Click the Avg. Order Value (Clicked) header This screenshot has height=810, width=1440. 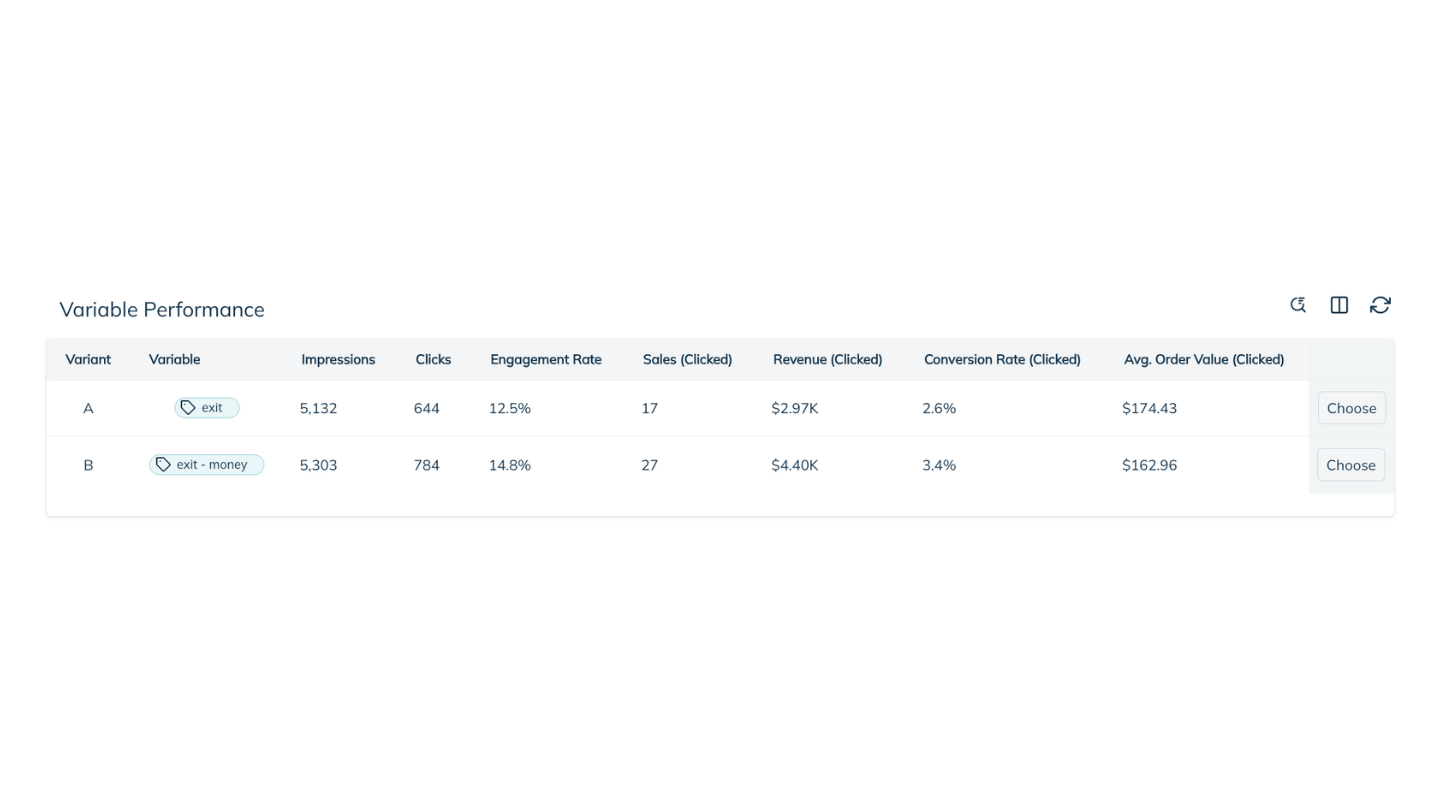(x=1203, y=359)
